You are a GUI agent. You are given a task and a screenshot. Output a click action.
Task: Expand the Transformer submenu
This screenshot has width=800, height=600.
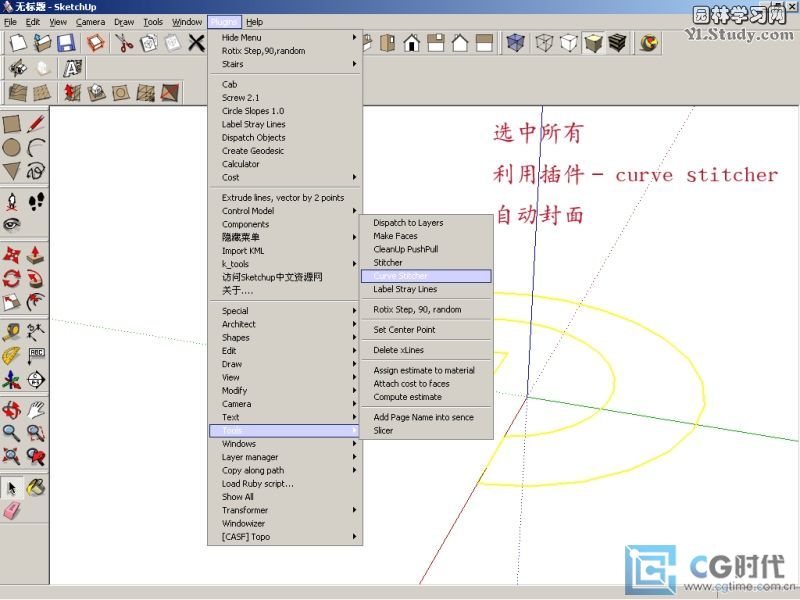285,510
